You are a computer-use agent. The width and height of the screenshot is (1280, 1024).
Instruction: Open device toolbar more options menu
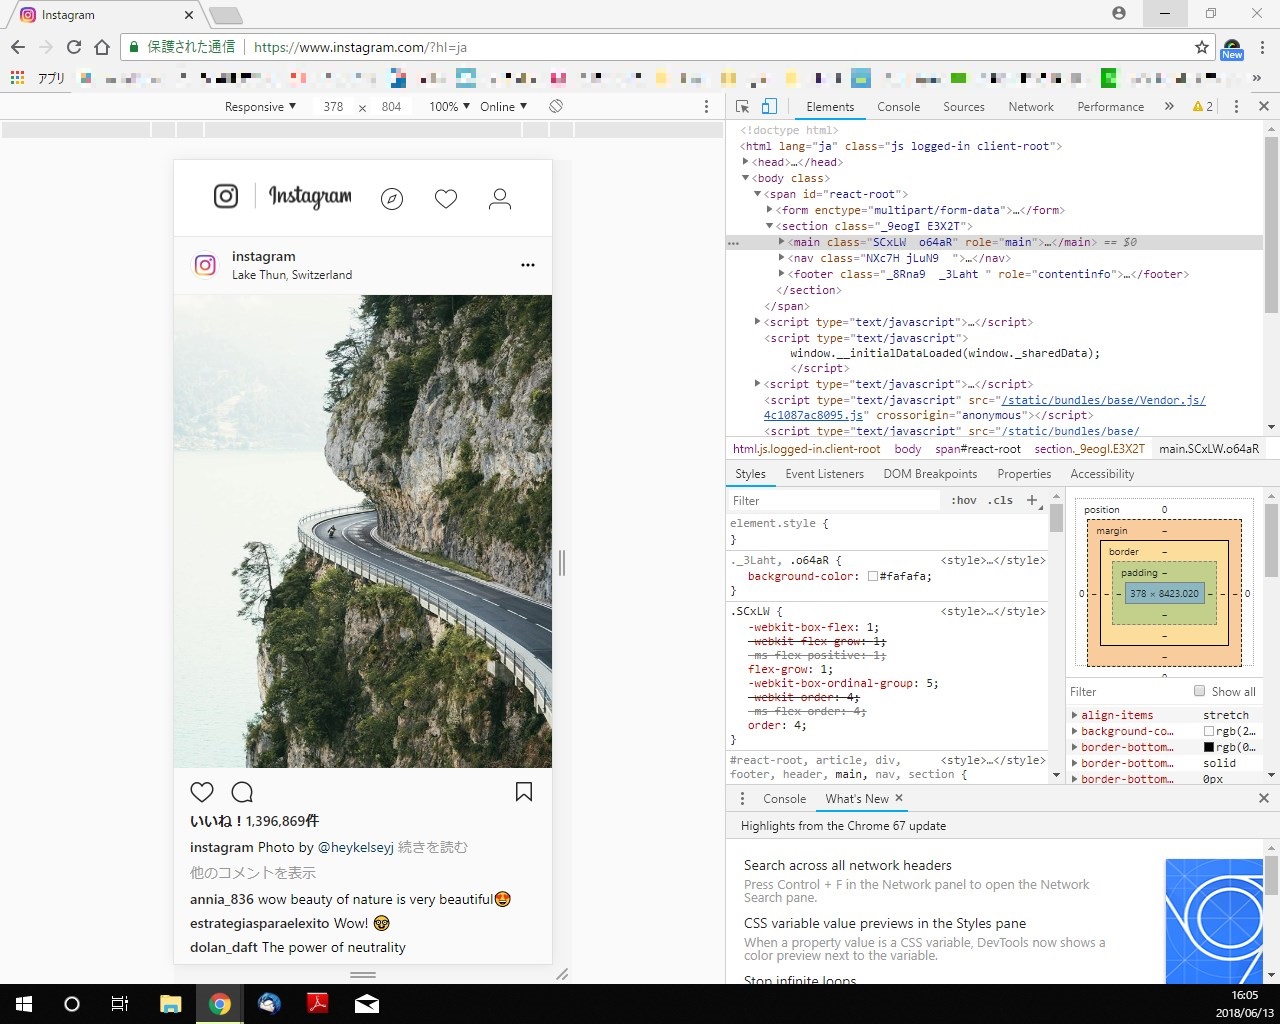pos(706,106)
